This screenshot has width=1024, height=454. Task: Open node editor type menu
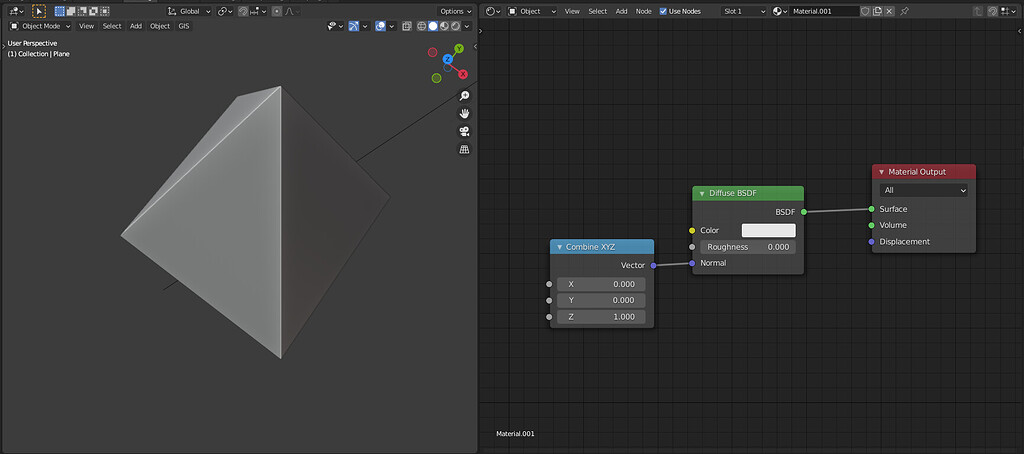493,11
